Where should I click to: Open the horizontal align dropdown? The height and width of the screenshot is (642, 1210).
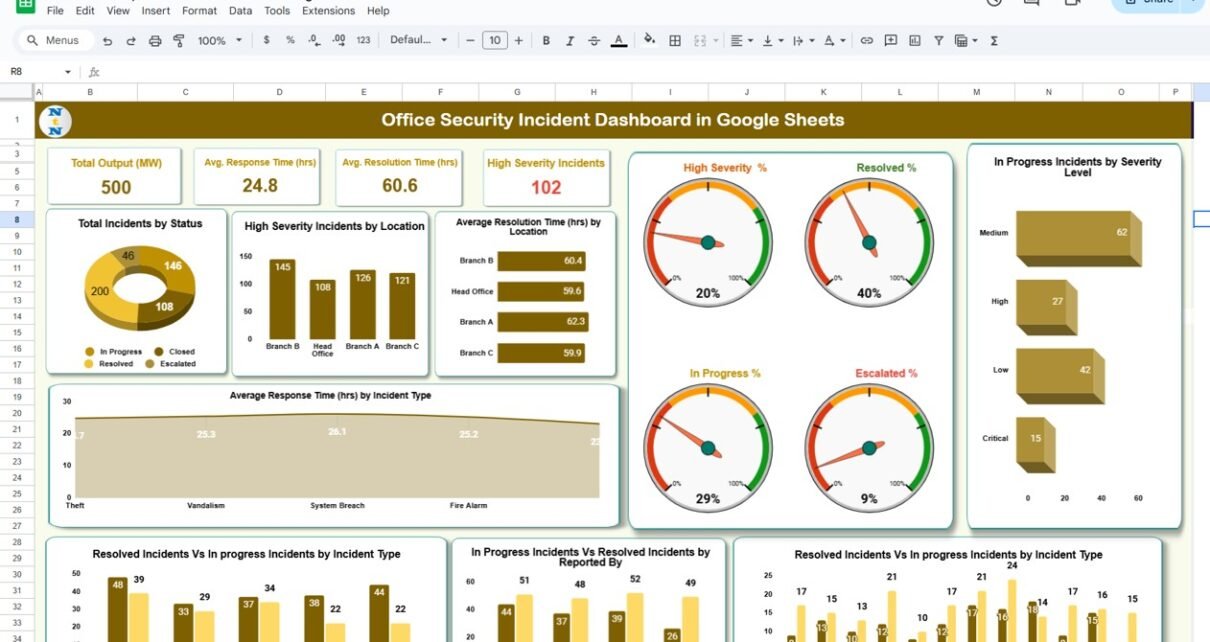click(x=740, y=41)
